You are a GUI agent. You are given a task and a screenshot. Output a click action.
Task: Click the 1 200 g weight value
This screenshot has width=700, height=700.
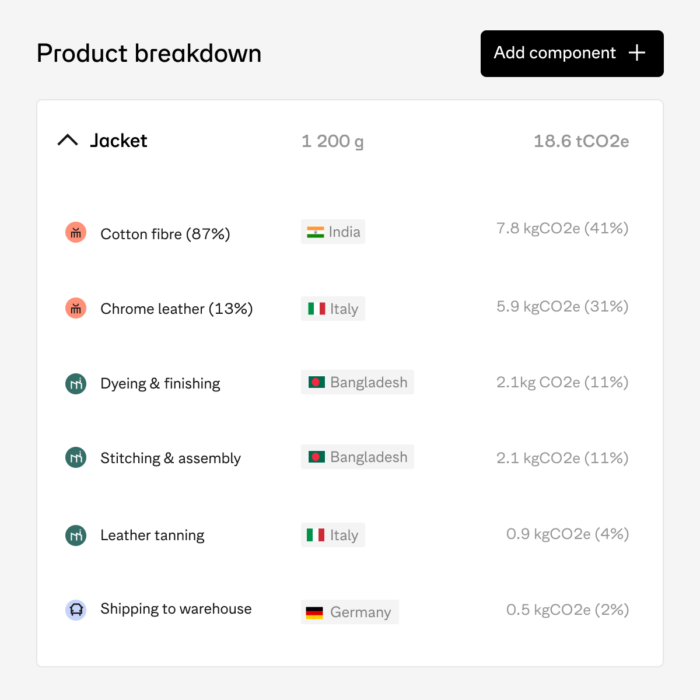click(332, 141)
